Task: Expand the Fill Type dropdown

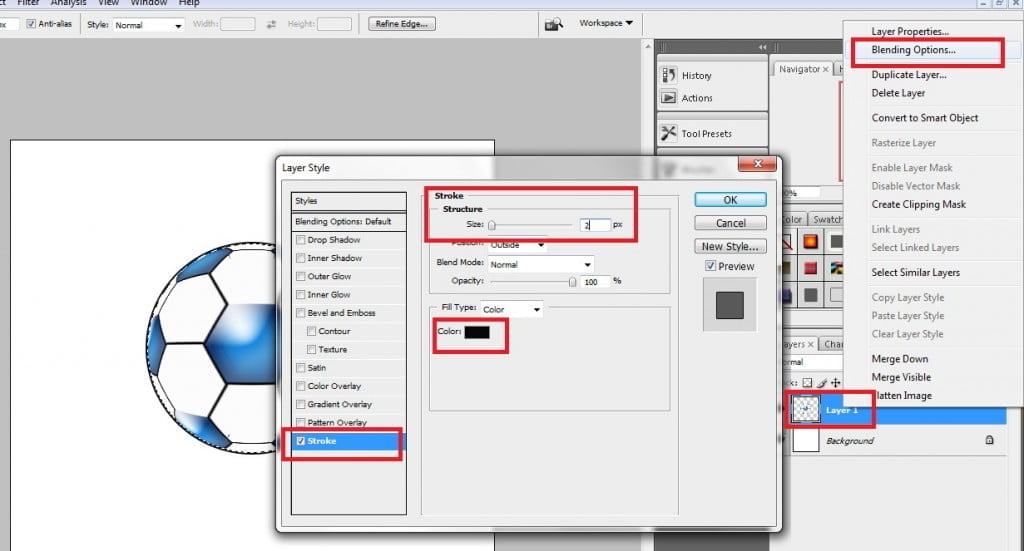Action: click(511, 310)
